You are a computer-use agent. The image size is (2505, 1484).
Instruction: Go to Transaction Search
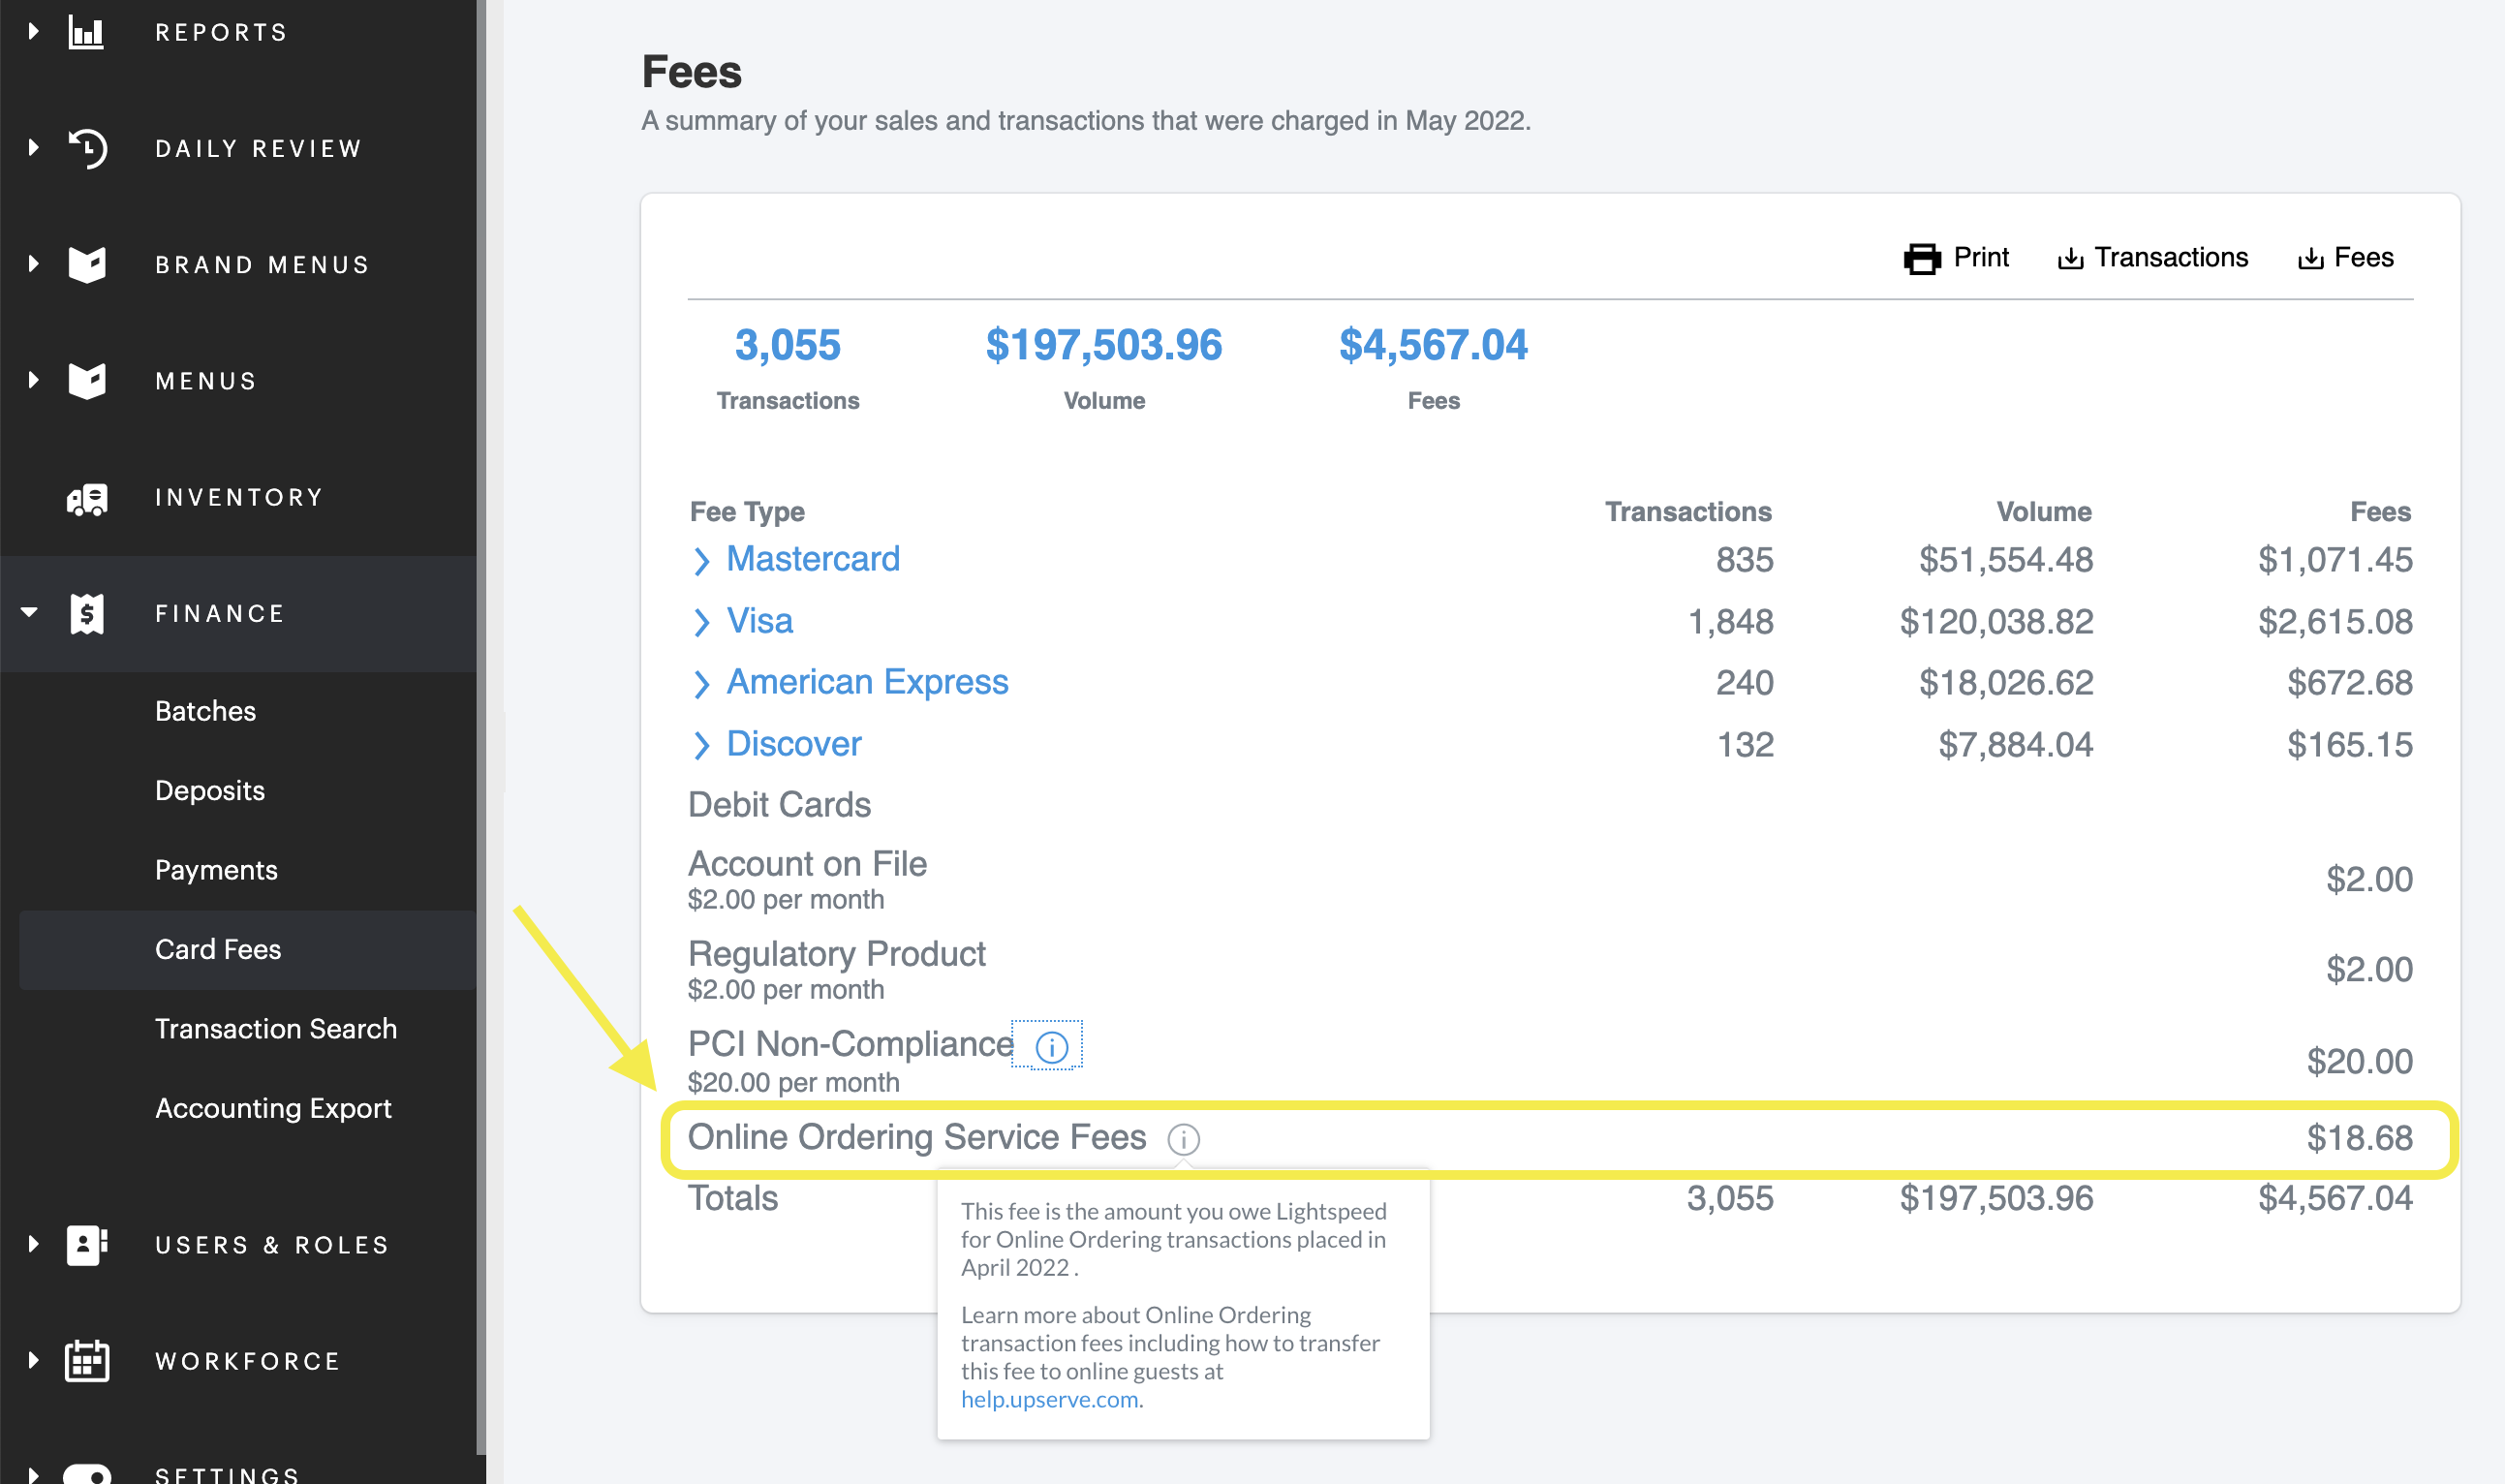[276, 1029]
